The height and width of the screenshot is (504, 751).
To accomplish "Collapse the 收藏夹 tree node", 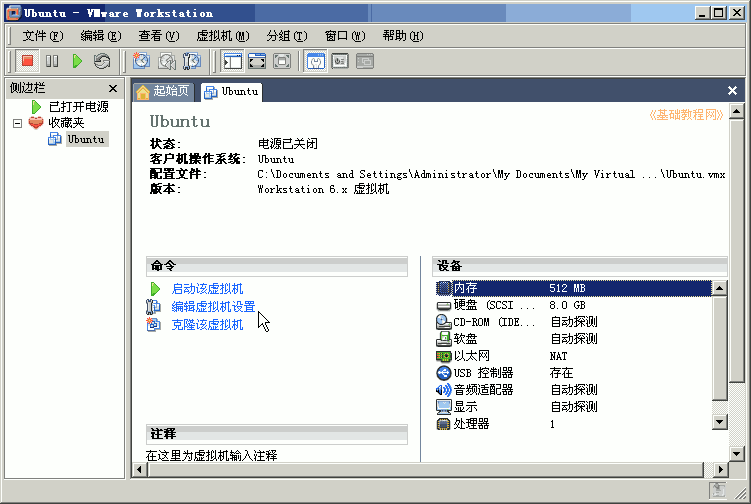I will point(17,124).
